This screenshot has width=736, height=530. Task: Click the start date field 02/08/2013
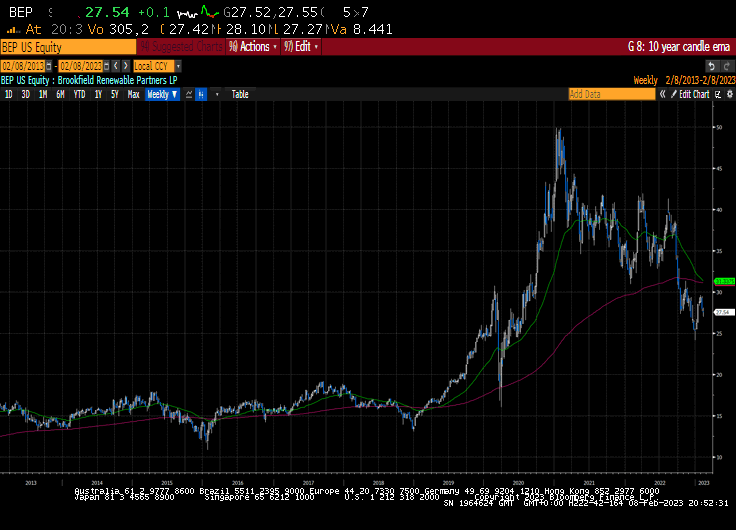(x=23, y=66)
